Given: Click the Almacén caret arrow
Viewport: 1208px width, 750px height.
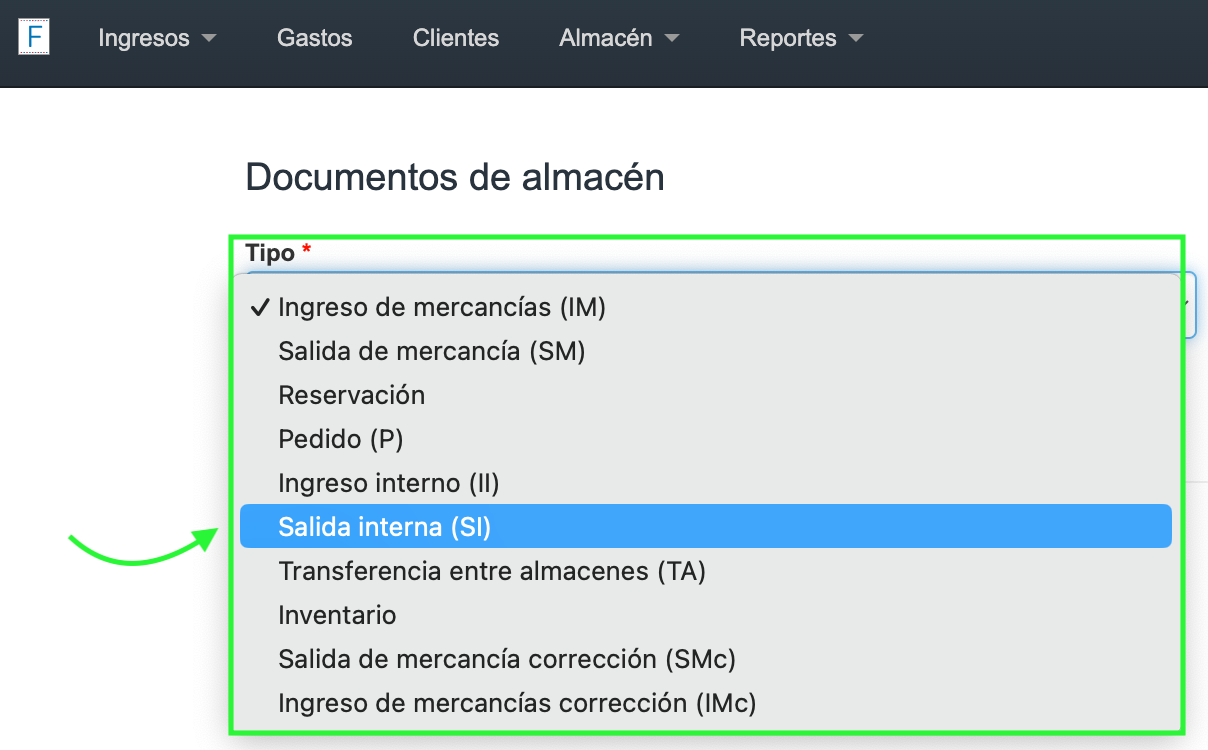Looking at the screenshot, I should coord(672,39).
